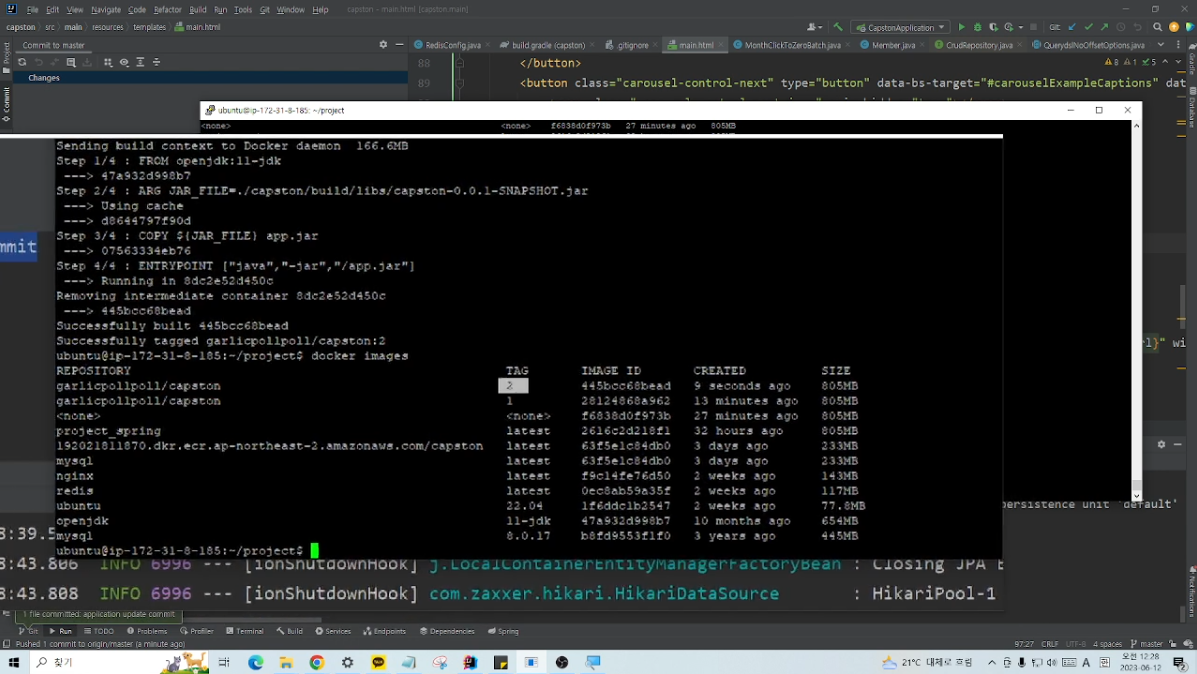Open Chrome from the taskbar

coord(317,663)
